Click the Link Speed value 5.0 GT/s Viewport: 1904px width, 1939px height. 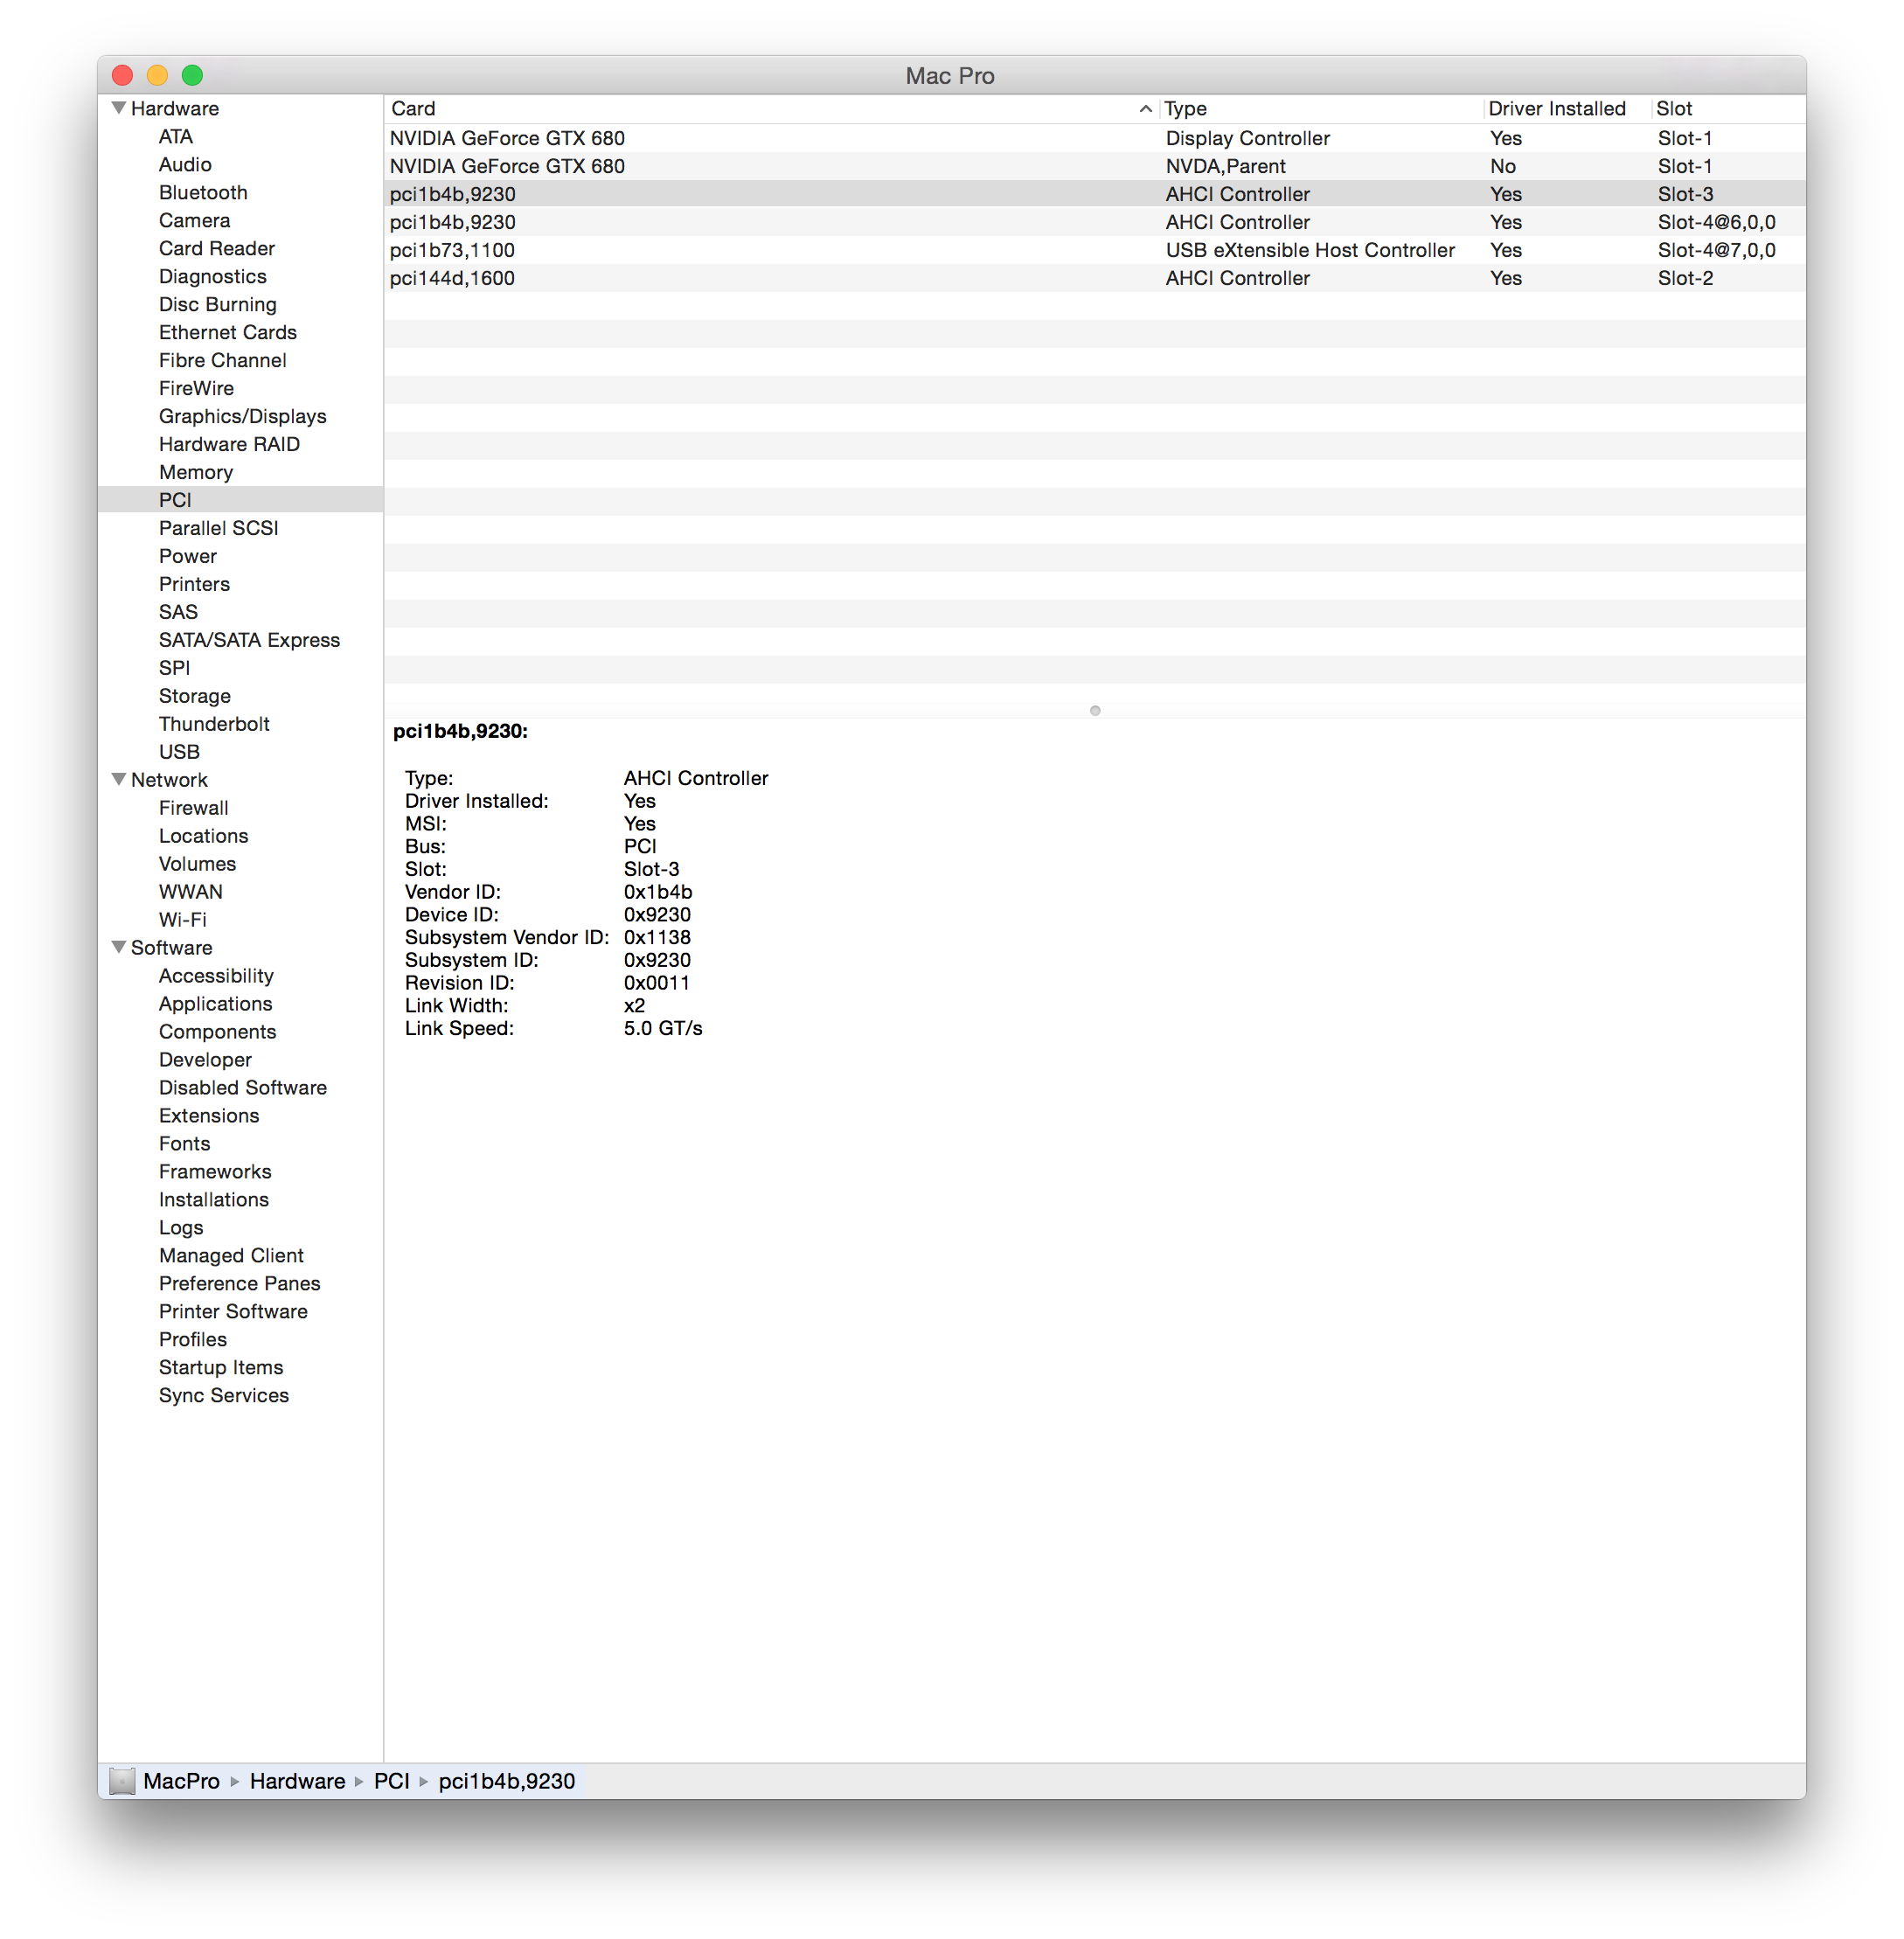pyautogui.click(x=663, y=1029)
